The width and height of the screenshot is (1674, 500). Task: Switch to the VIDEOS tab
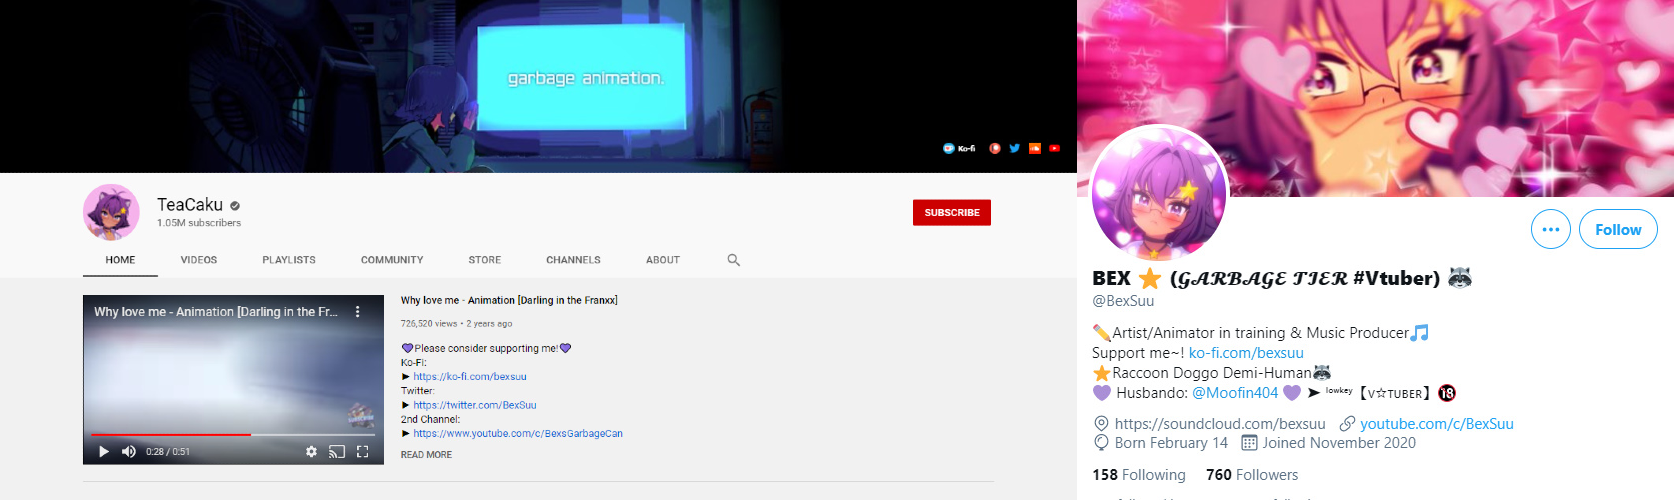[199, 260]
